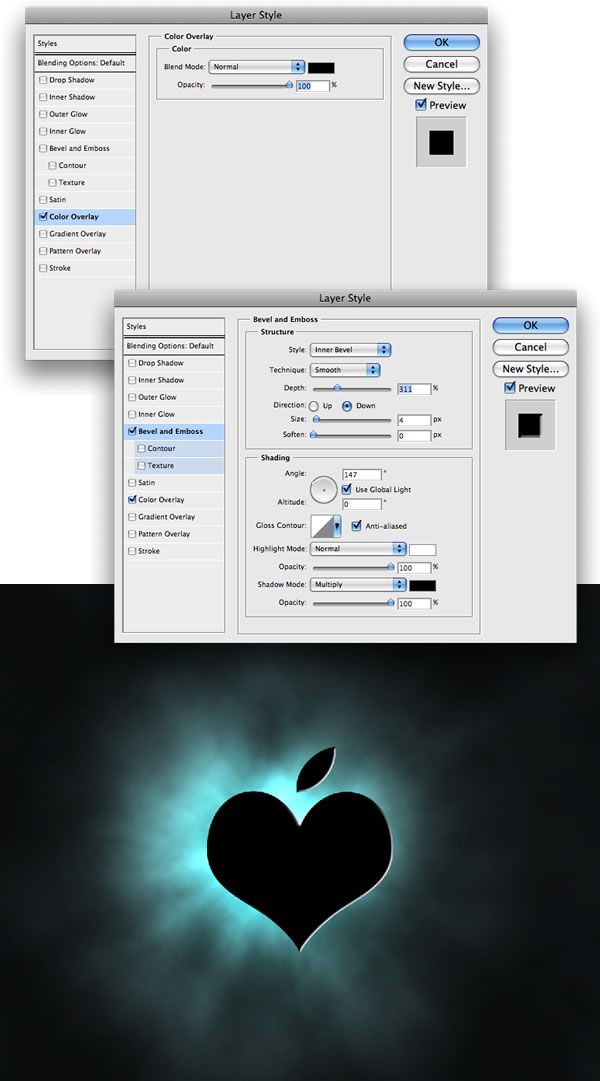Click the Depth value field

[414, 389]
